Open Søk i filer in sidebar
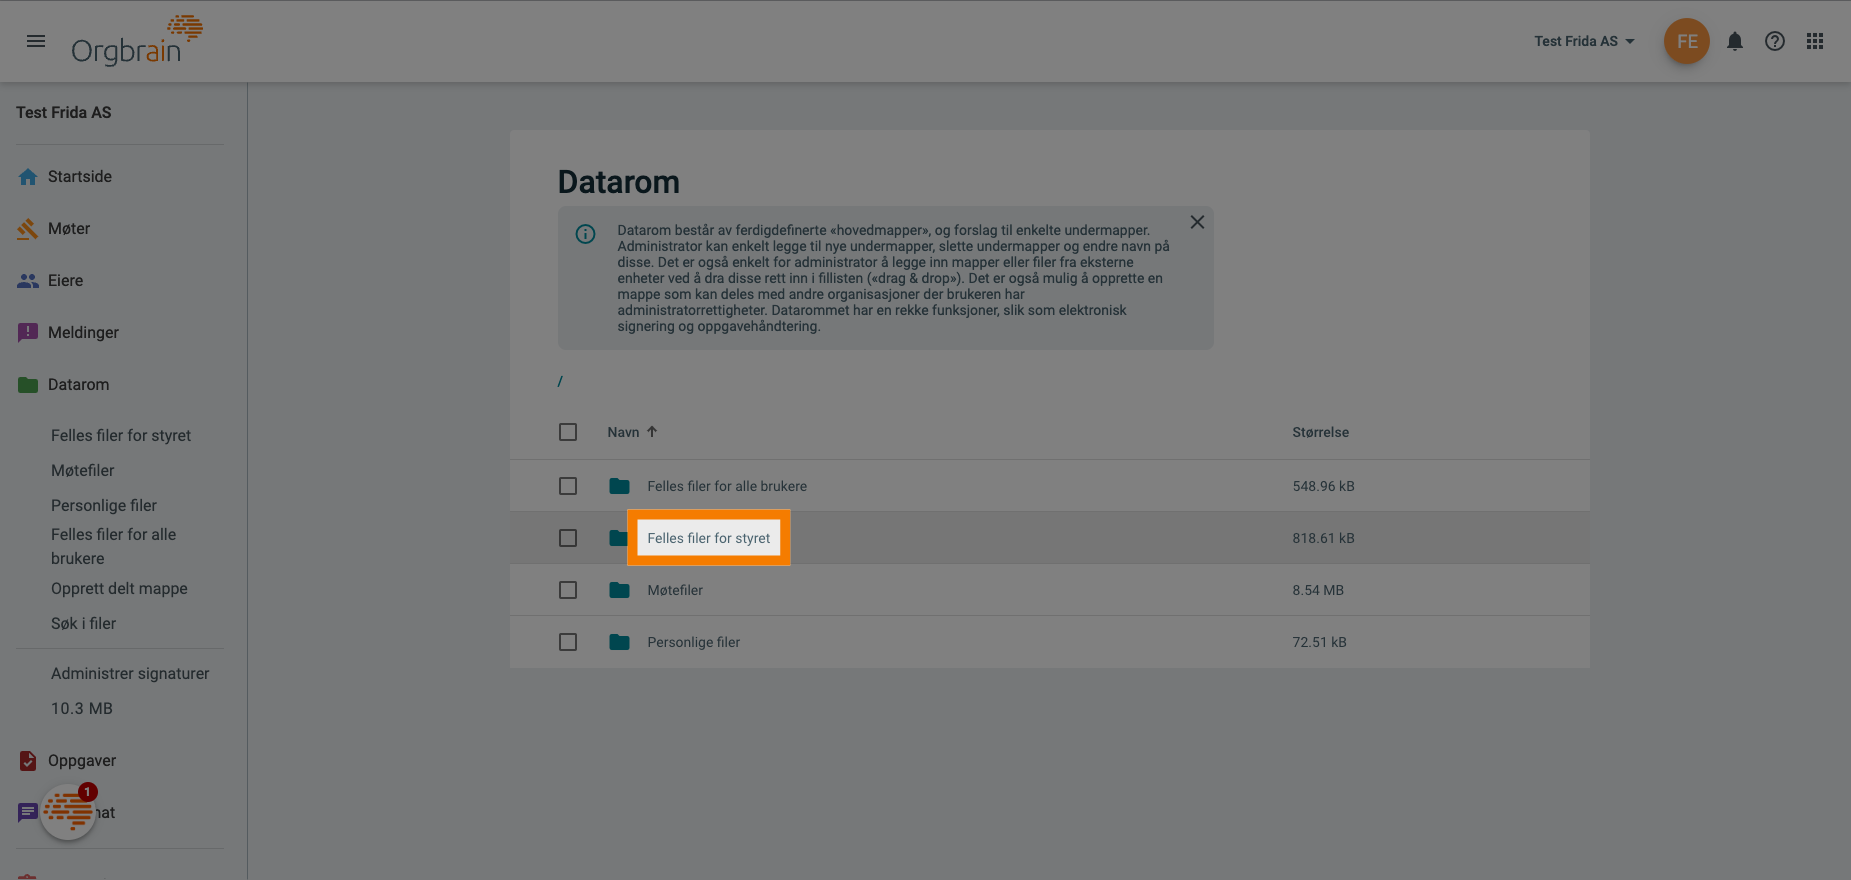The image size is (1851, 880). click(x=83, y=623)
